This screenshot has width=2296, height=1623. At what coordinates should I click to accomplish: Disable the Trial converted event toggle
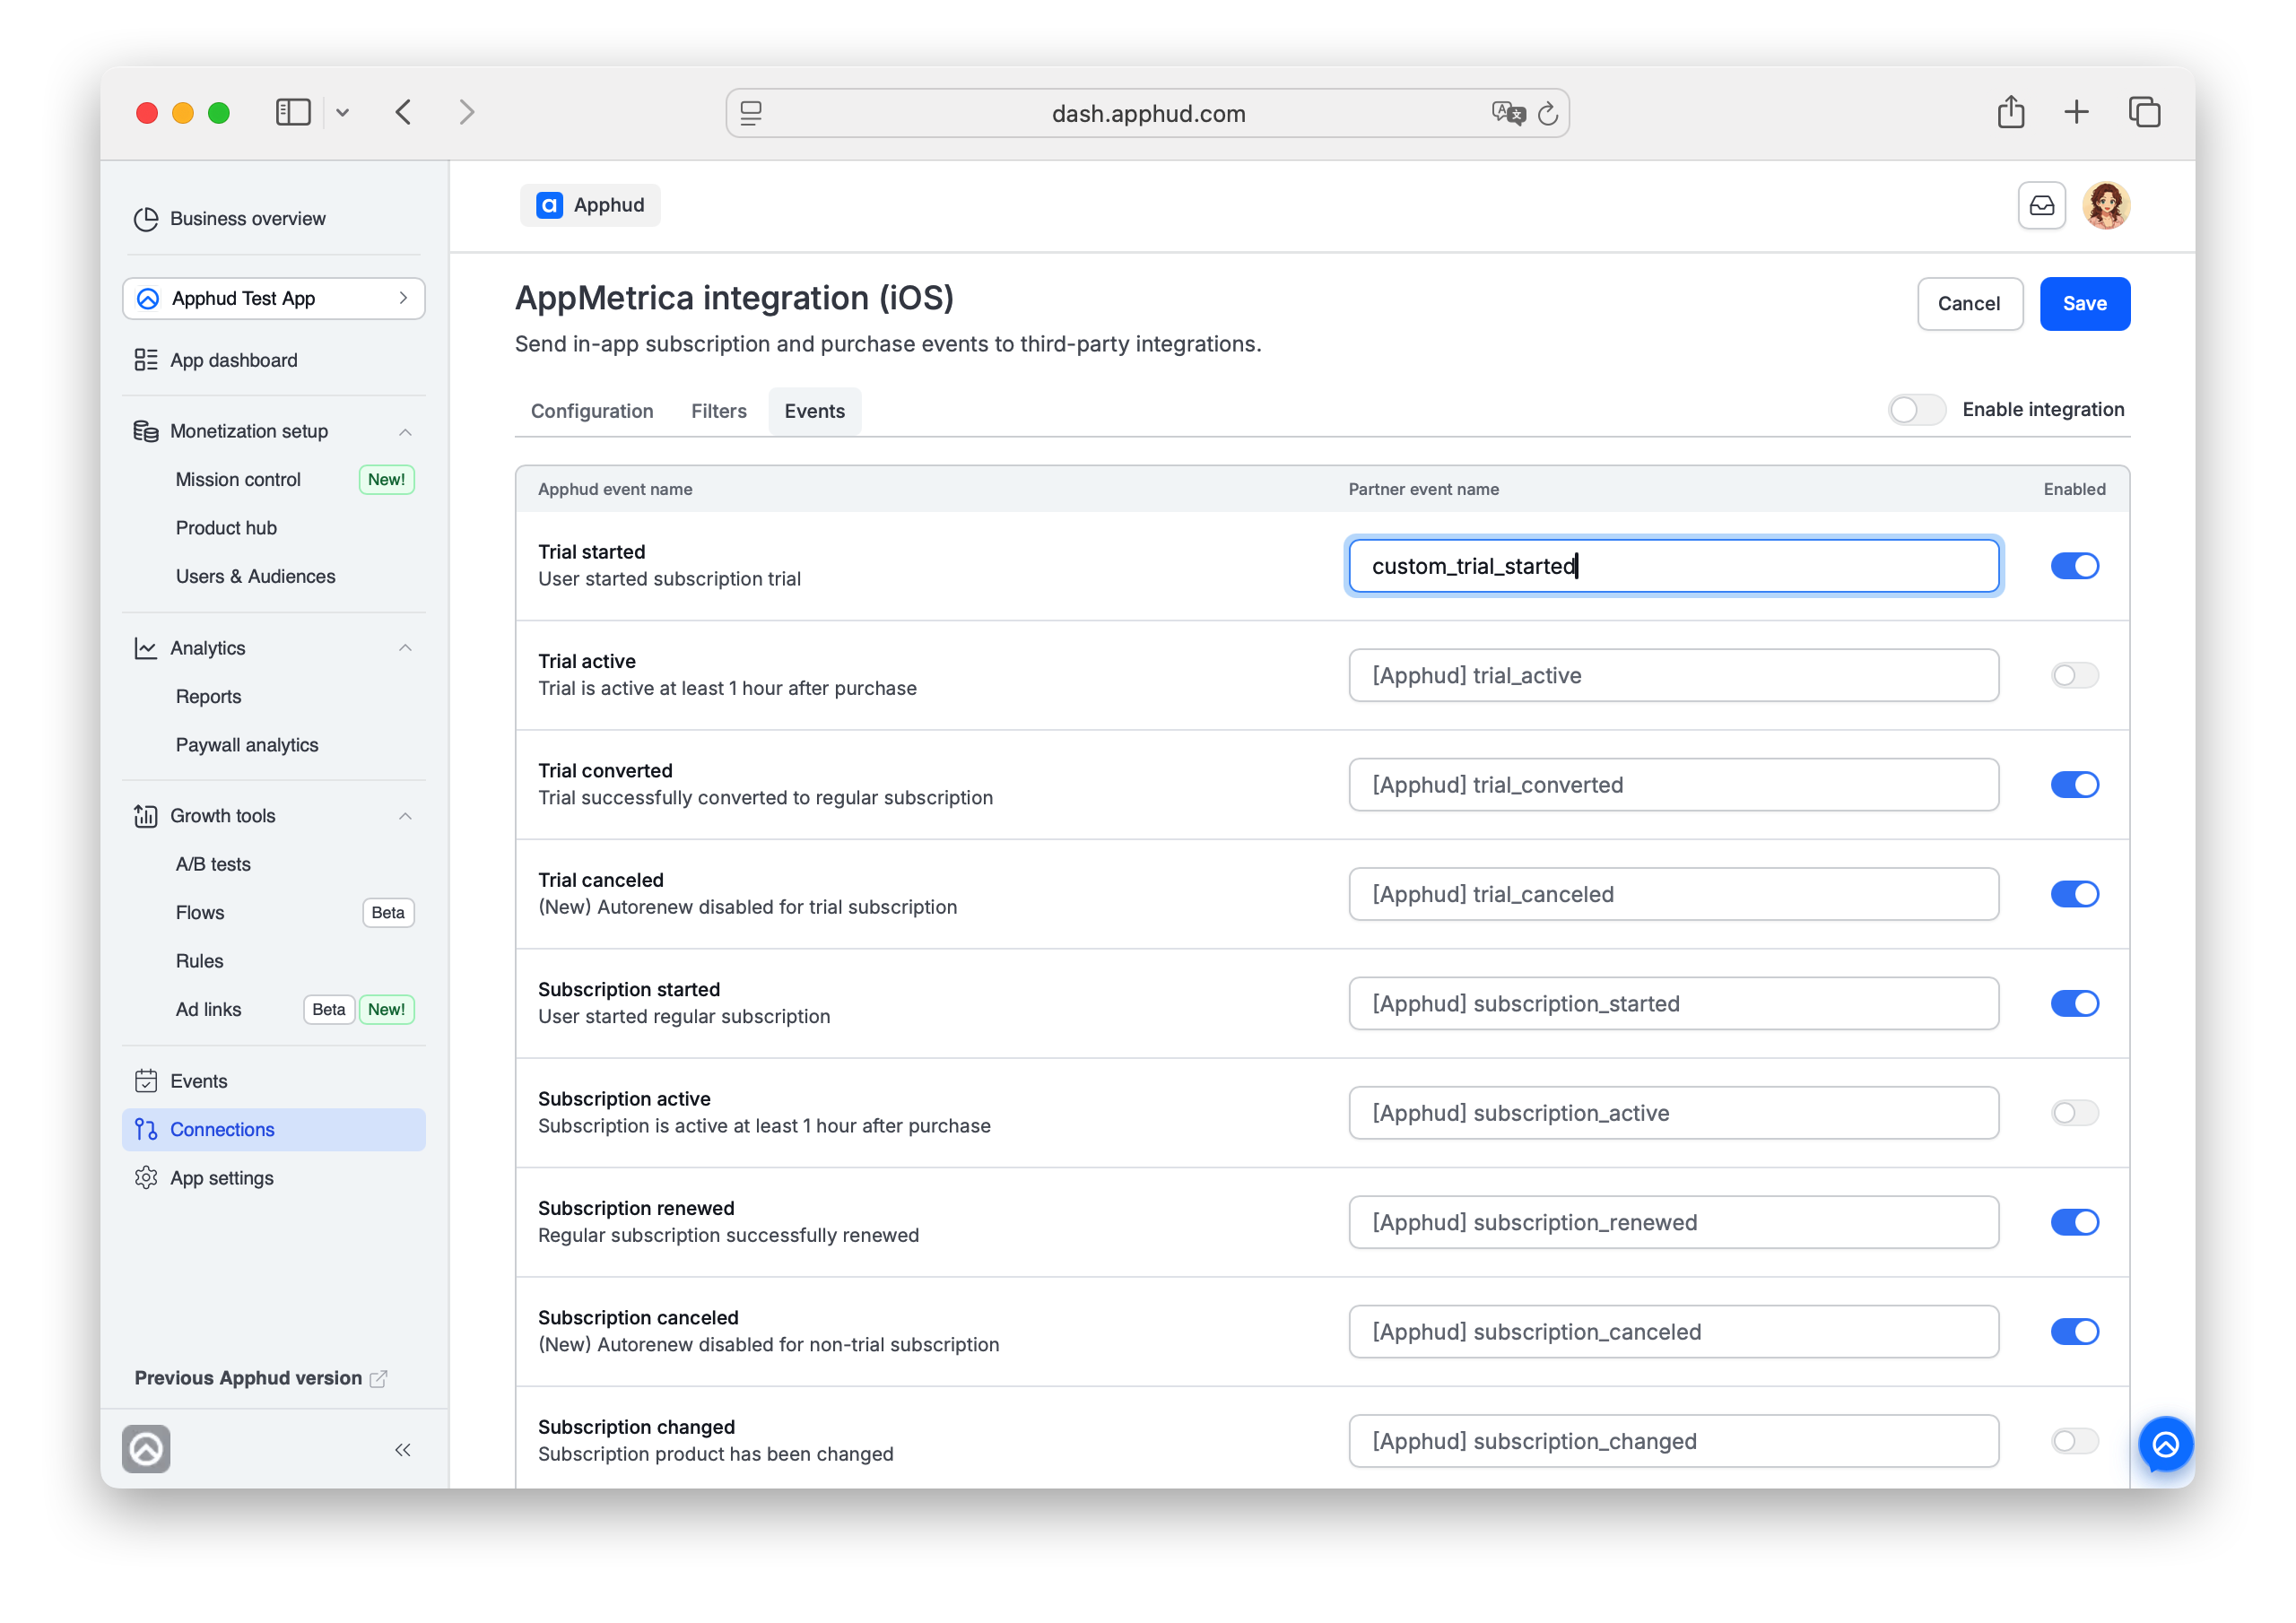[x=2075, y=785]
